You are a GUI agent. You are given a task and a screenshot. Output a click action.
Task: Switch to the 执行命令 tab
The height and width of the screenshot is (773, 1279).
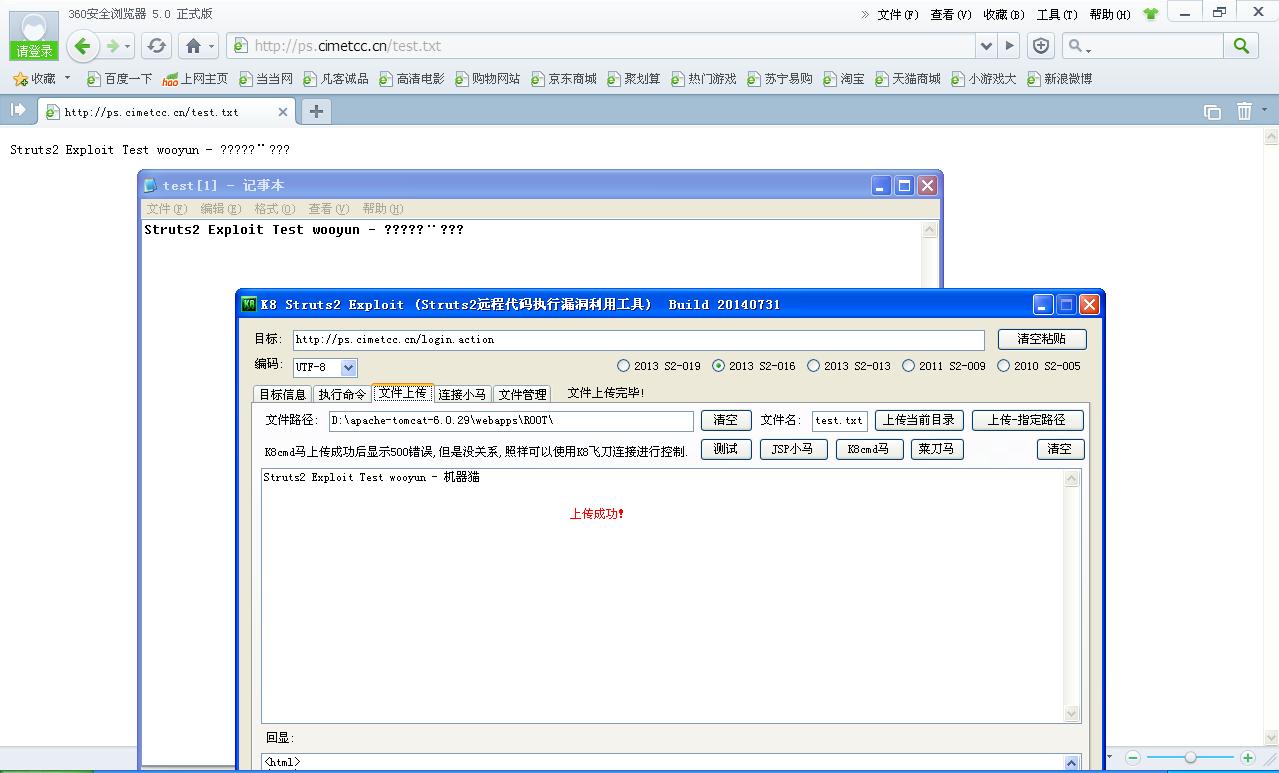[x=342, y=394]
